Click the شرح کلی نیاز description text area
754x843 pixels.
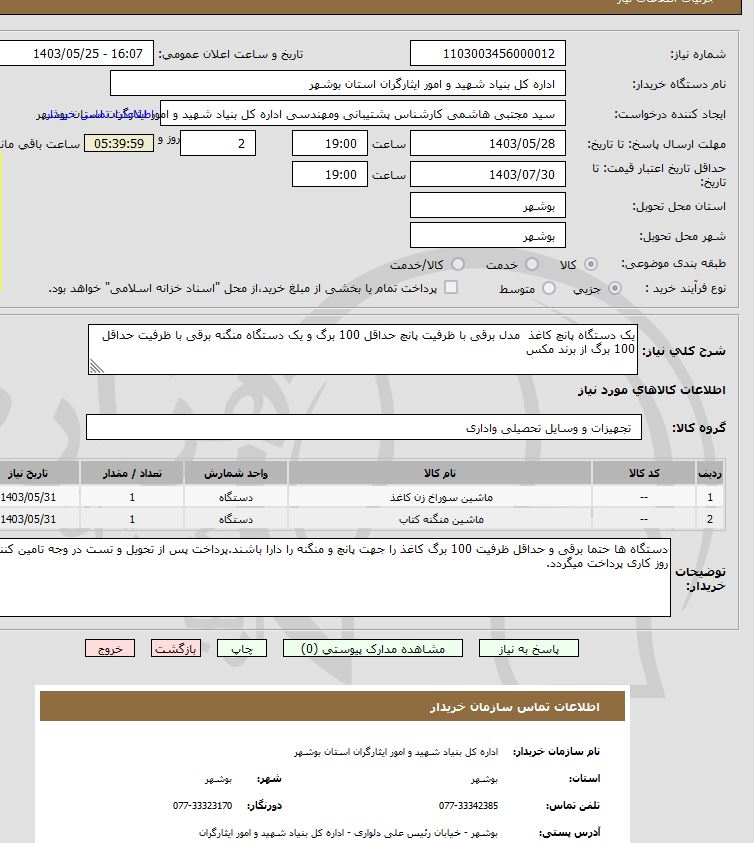(363, 349)
